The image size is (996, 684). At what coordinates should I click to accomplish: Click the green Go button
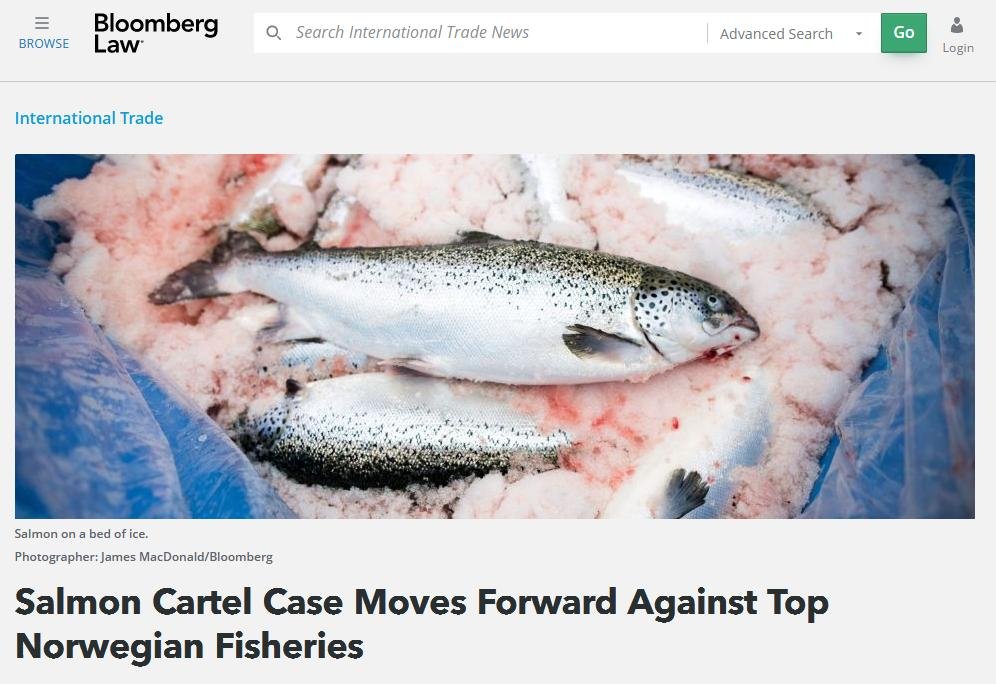pos(903,32)
